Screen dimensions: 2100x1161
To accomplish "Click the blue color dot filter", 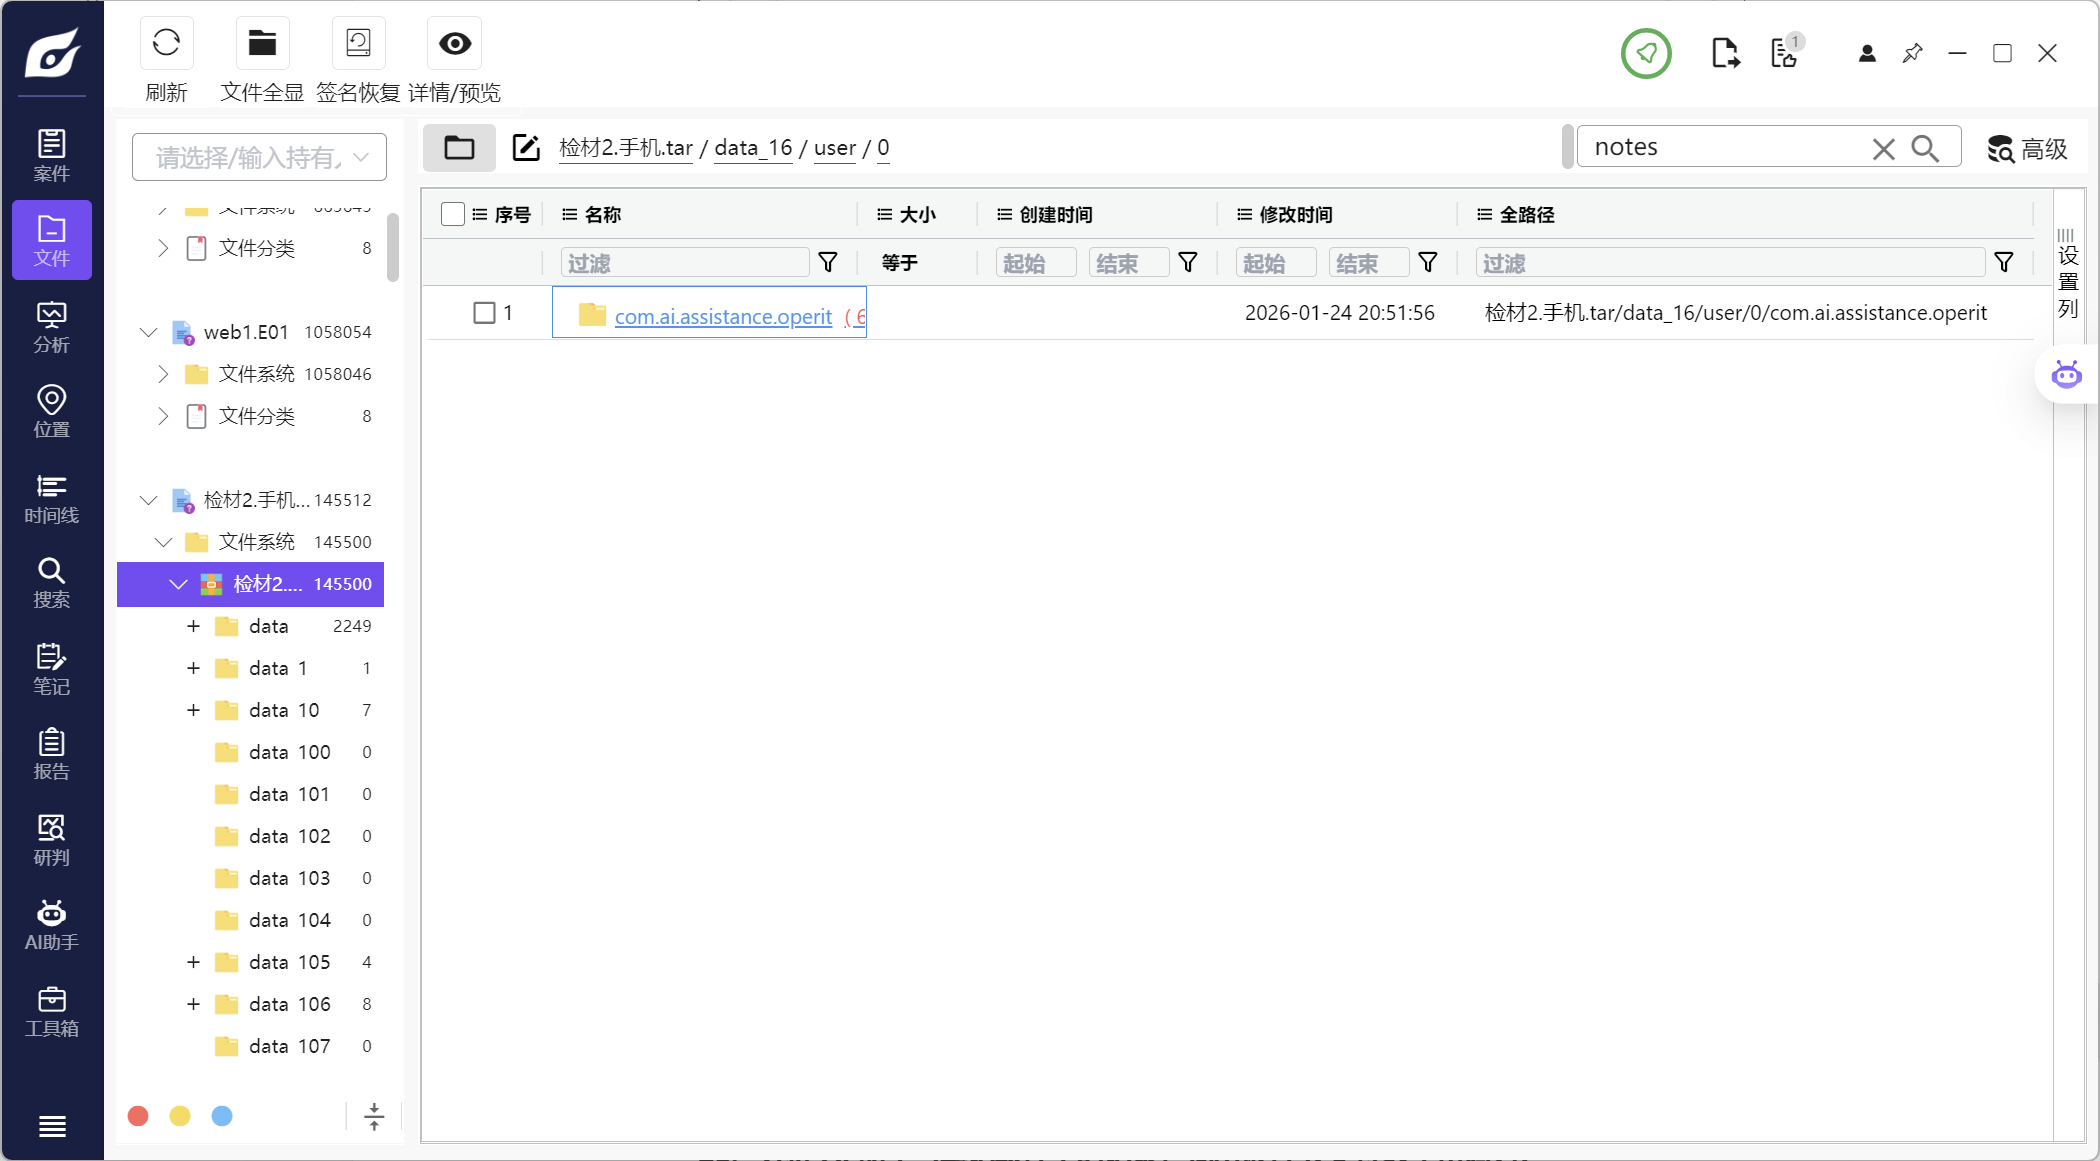I will pyautogui.click(x=222, y=1116).
